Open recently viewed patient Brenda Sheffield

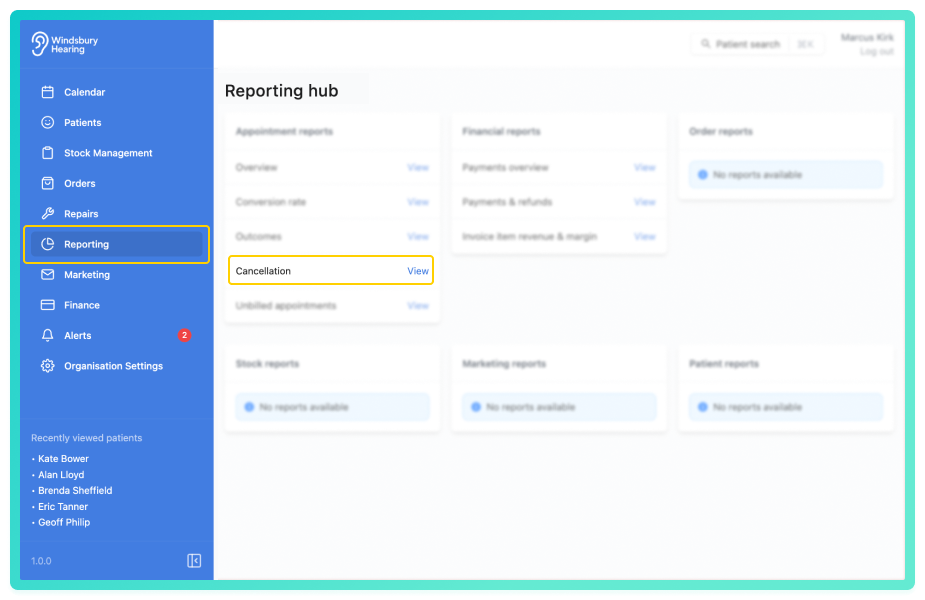75,490
